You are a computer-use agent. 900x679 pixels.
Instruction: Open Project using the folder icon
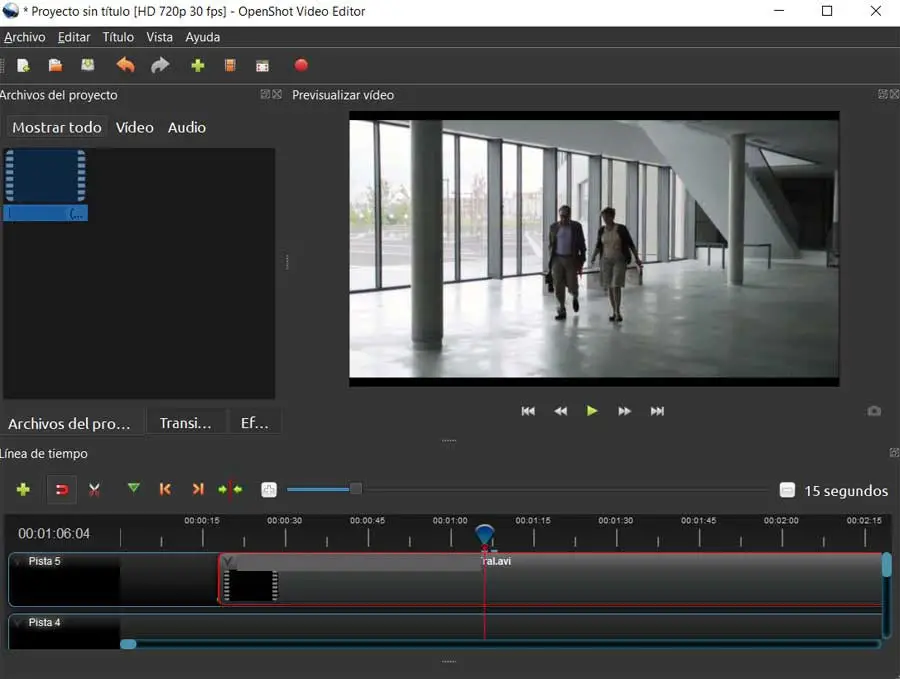pos(56,66)
